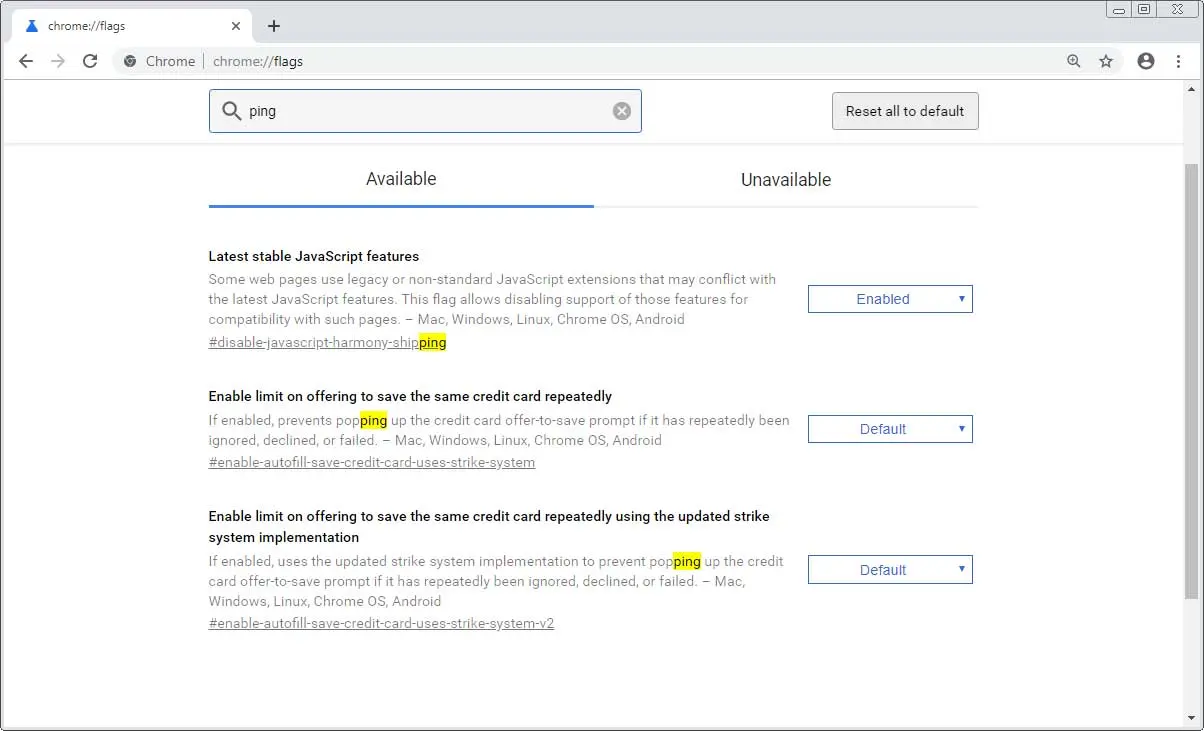Viewport: 1204px width, 731px height.
Task: Maximize the Chrome window
Action: [1144, 9]
